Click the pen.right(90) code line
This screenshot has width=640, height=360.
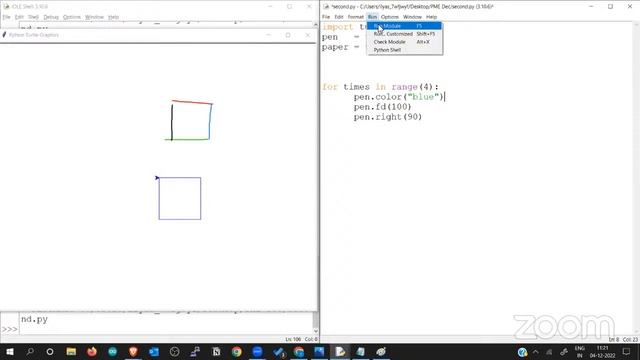pyautogui.click(x=388, y=117)
